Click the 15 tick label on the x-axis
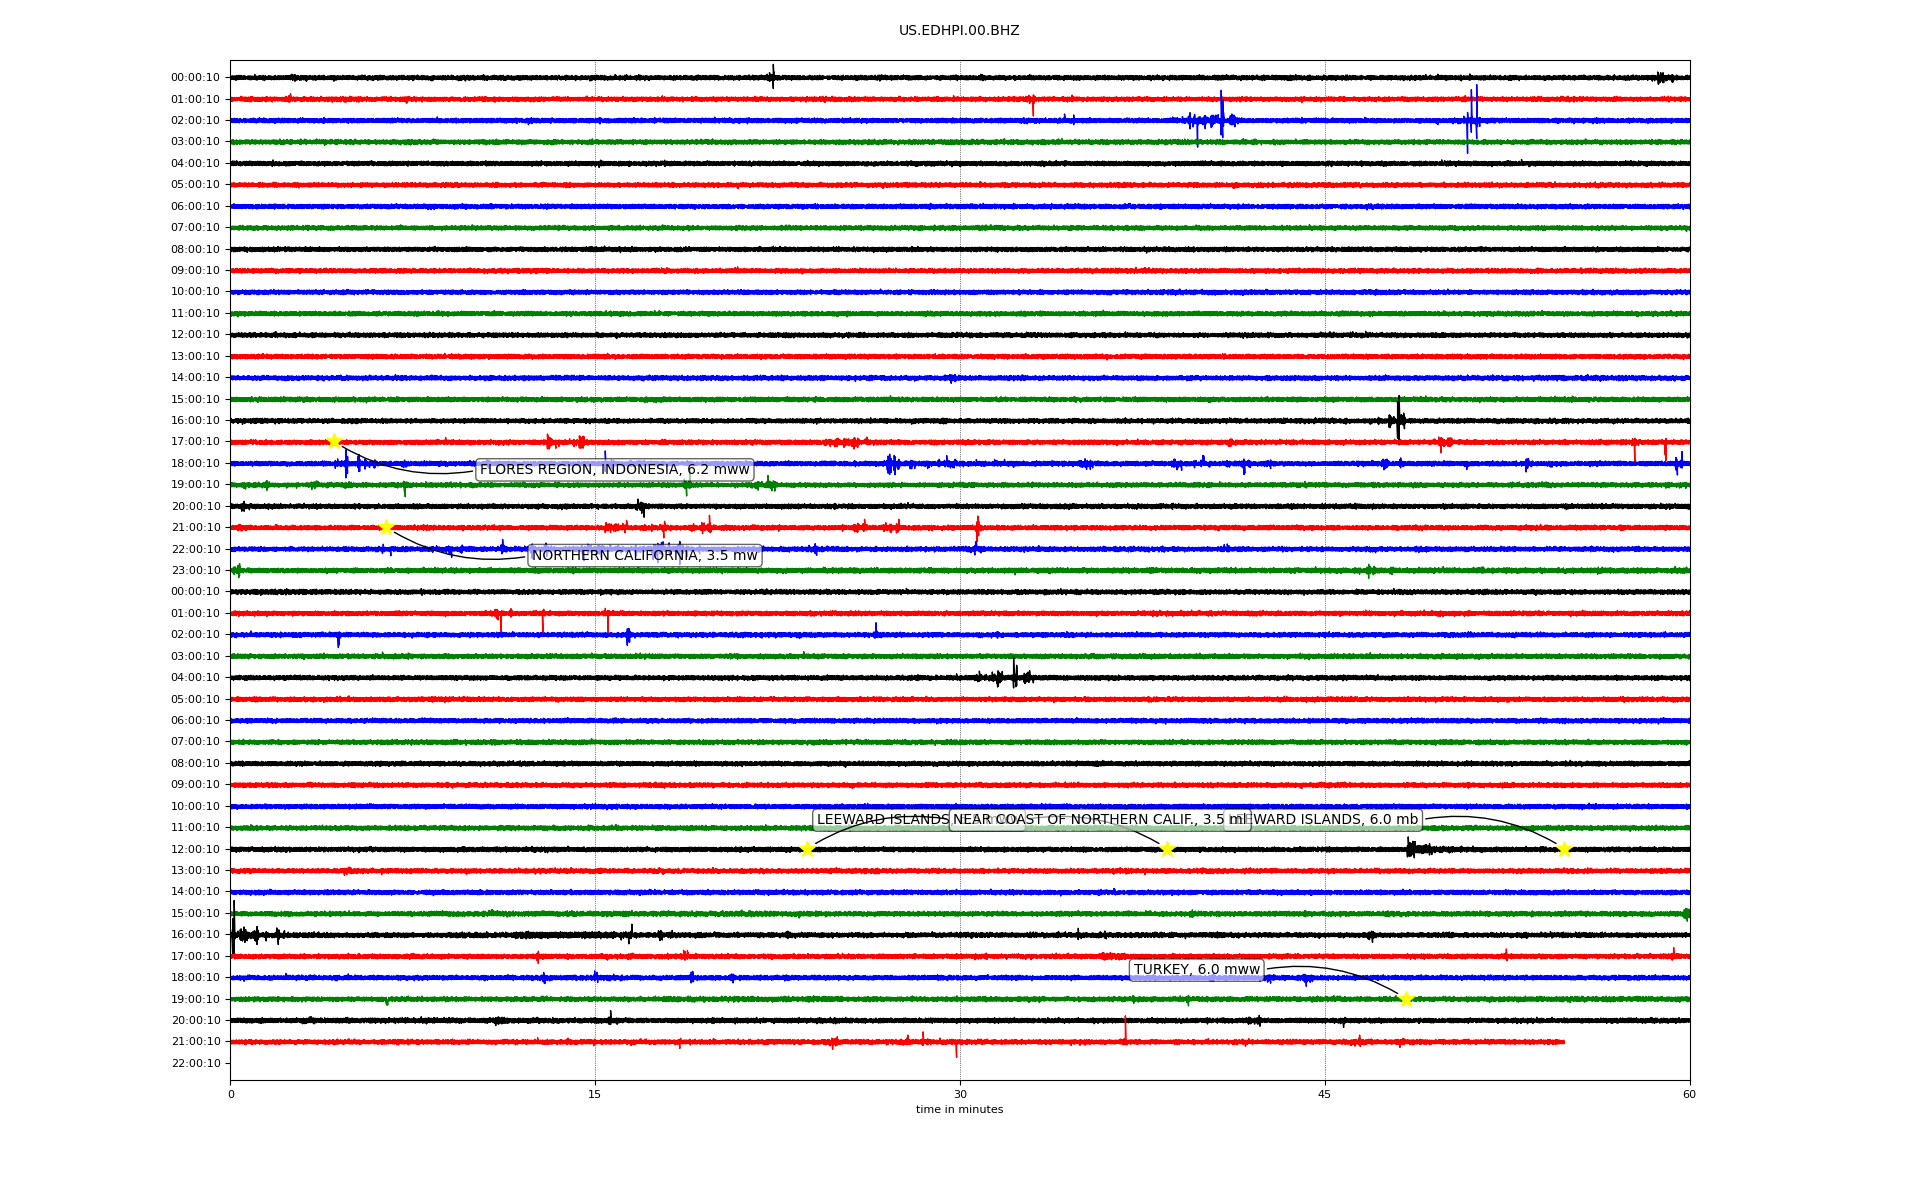Image resolution: width=1920 pixels, height=1200 pixels. 595,1094
